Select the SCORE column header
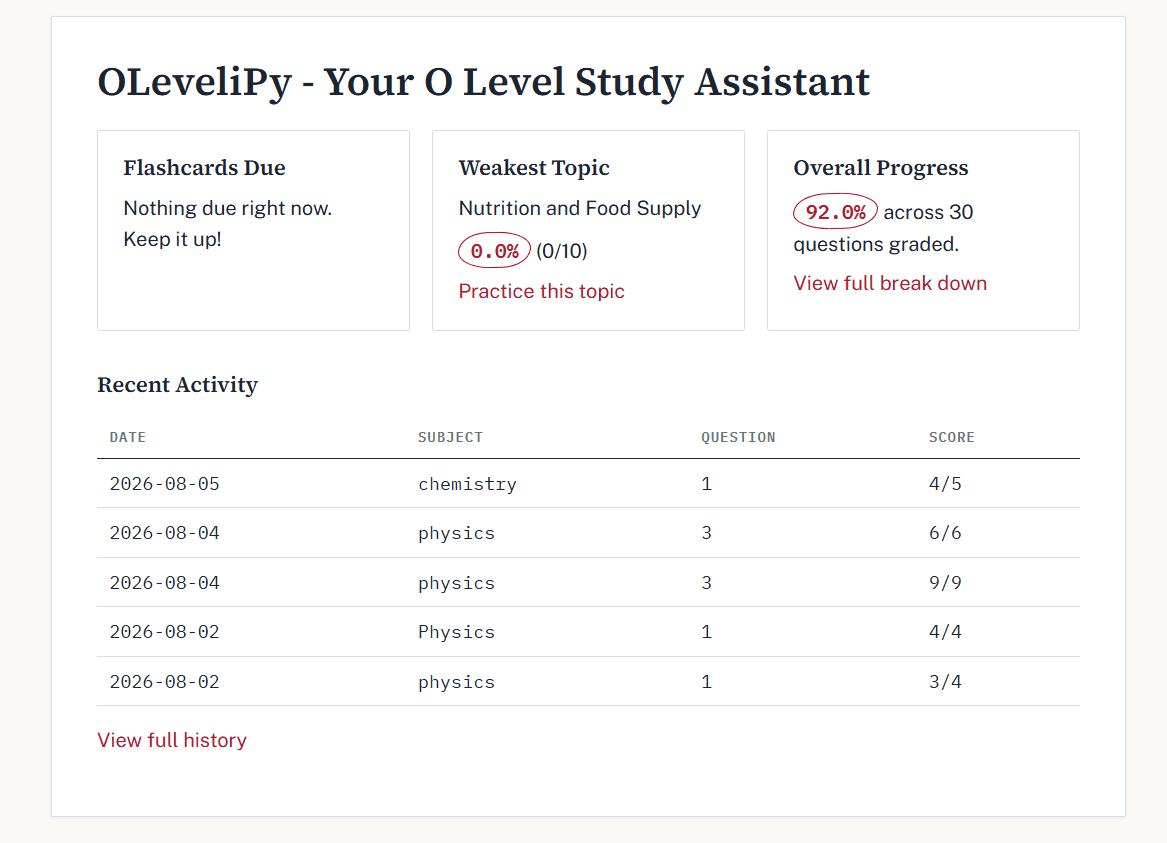 tap(951, 437)
